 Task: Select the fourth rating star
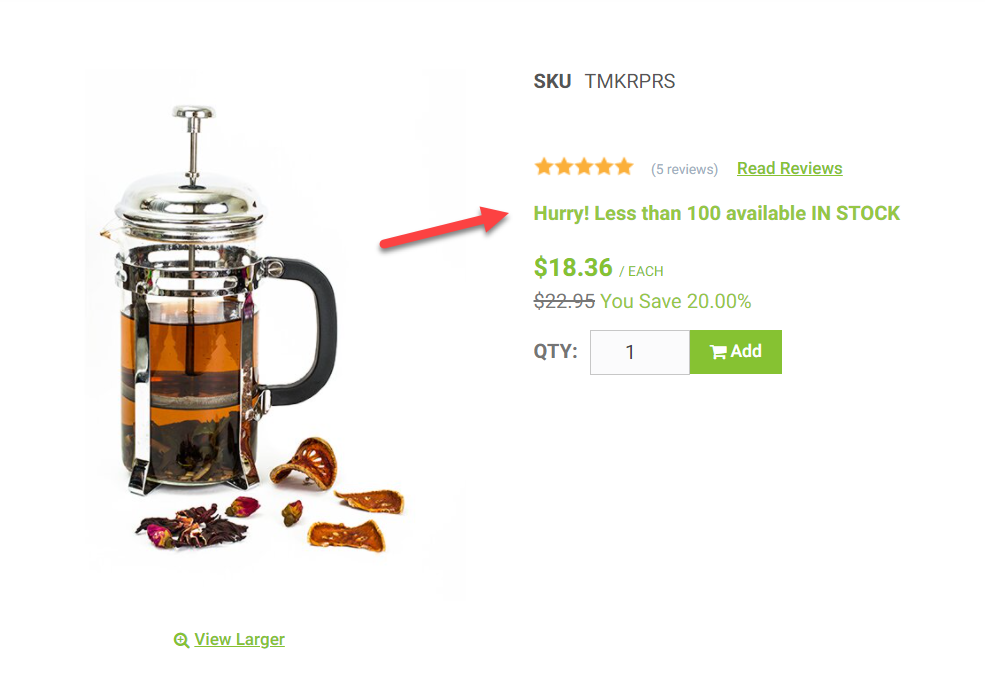[x=604, y=167]
